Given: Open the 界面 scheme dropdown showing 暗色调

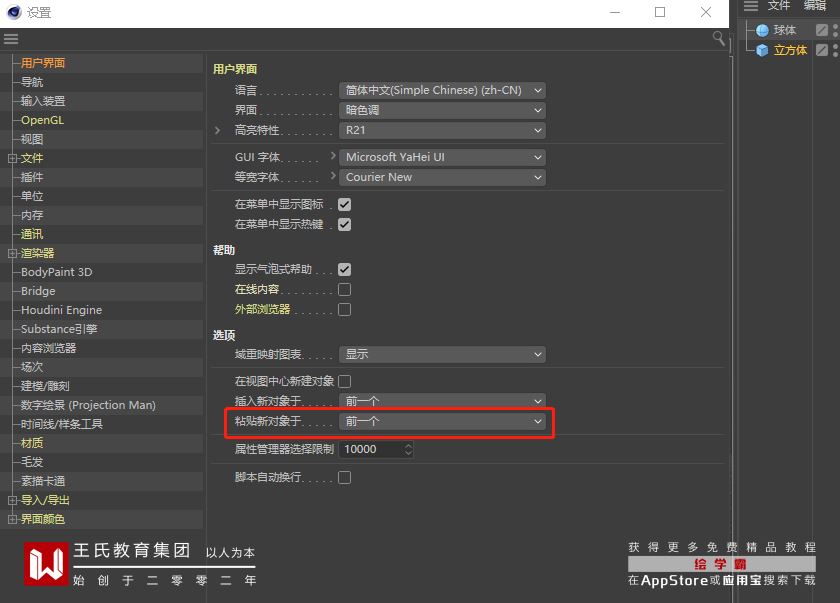Looking at the screenshot, I should tap(442, 110).
